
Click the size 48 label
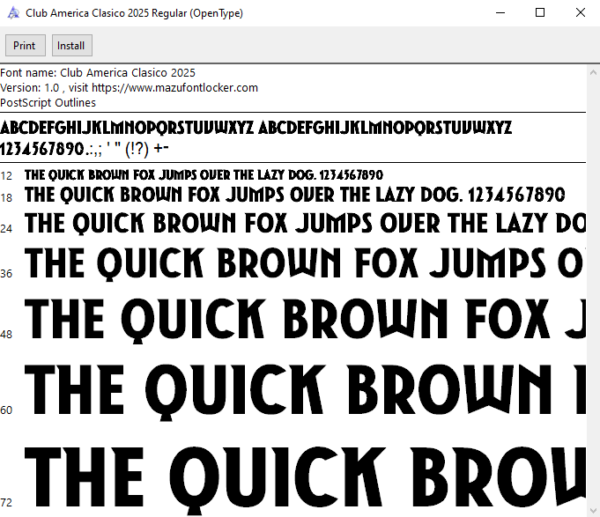point(6,334)
